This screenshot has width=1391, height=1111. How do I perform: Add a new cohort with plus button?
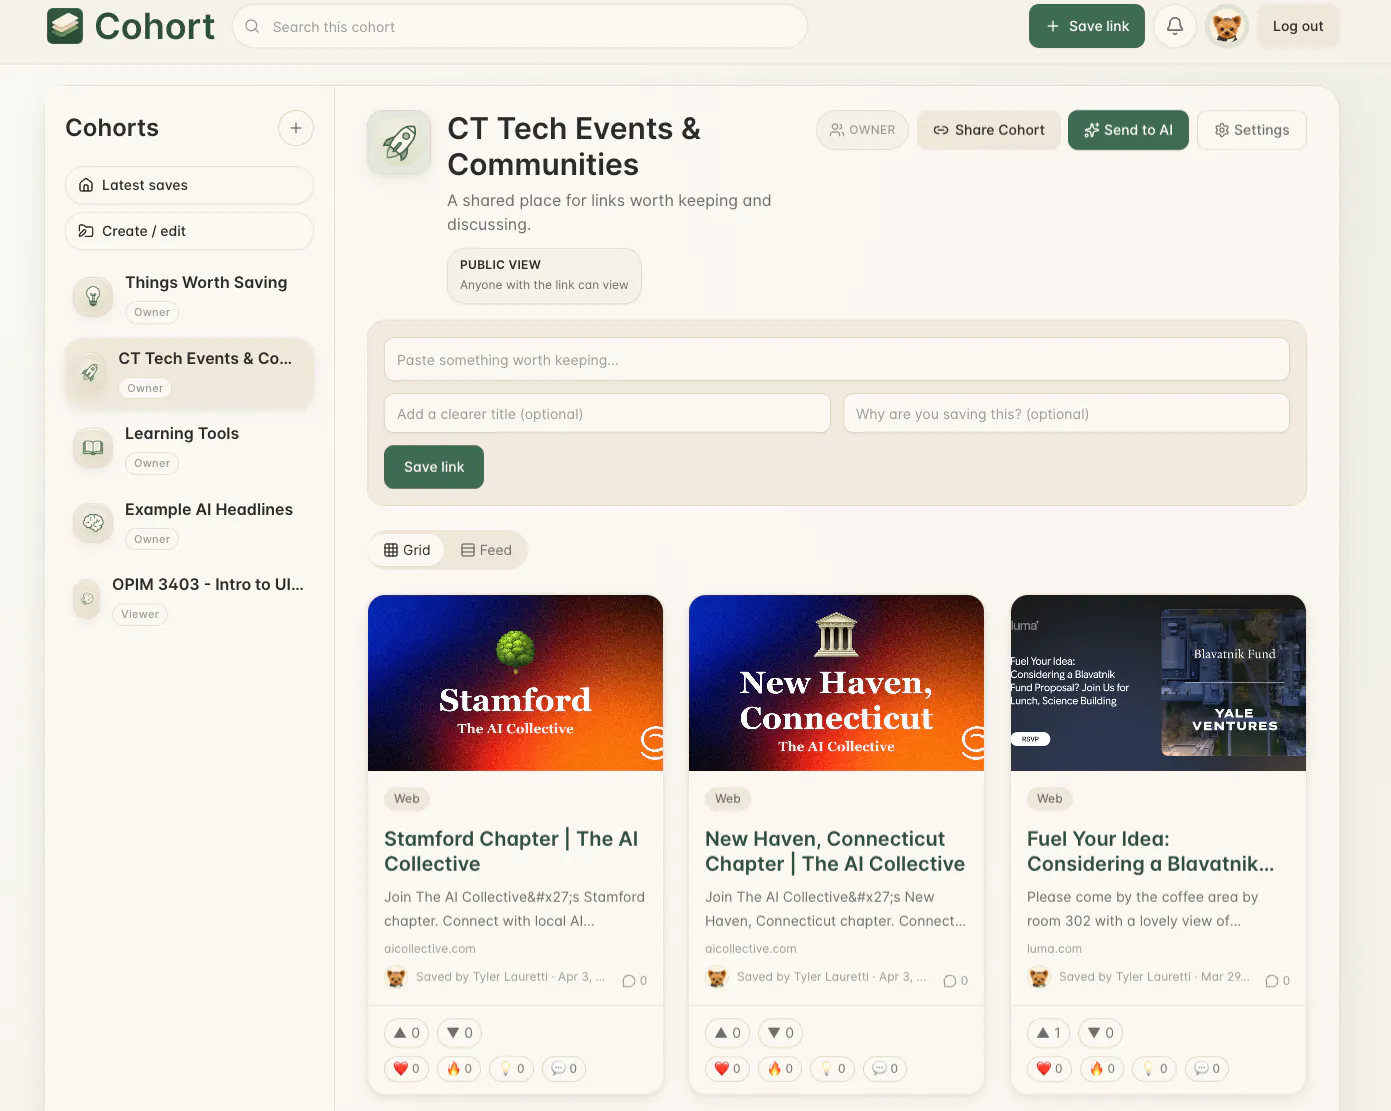pyautogui.click(x=296, y=128)
